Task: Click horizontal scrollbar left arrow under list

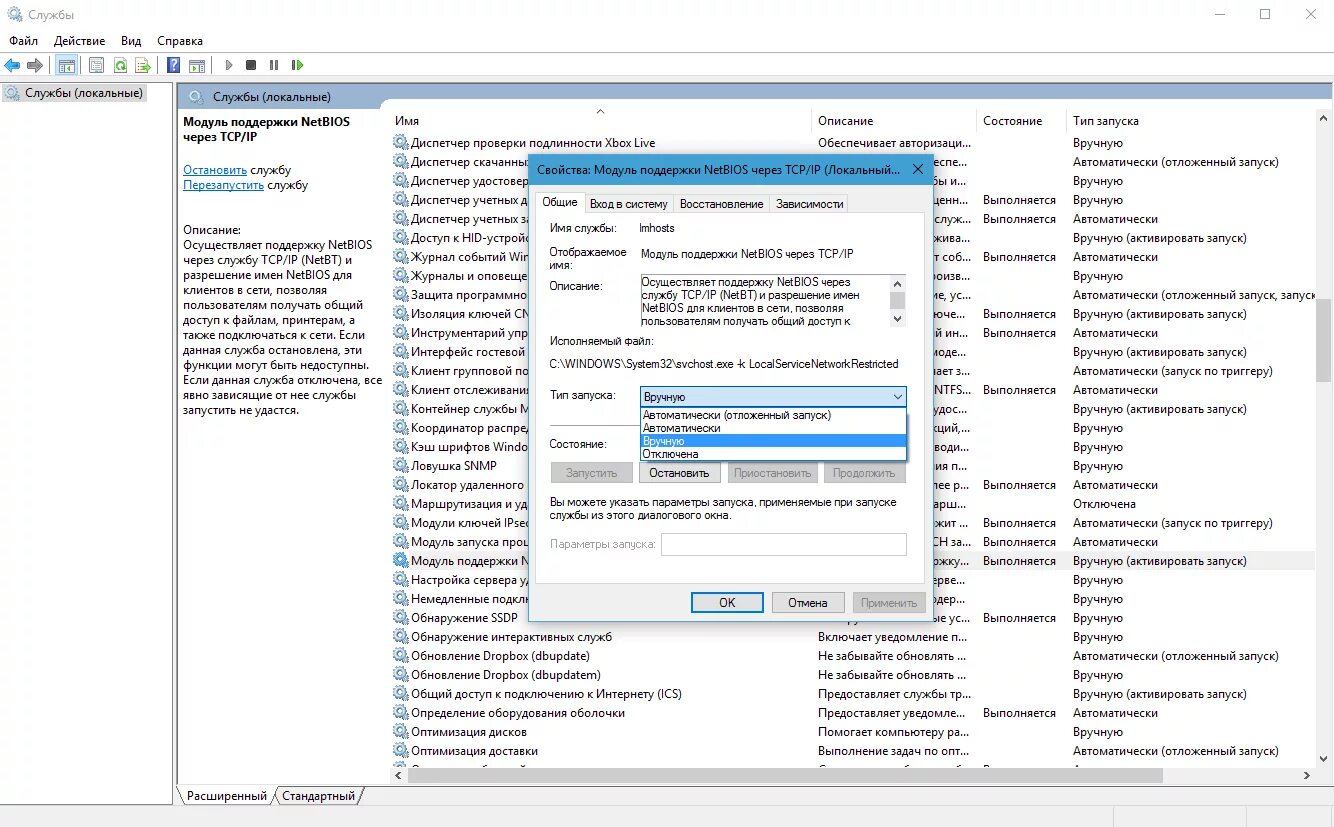Action: [398, 775]
